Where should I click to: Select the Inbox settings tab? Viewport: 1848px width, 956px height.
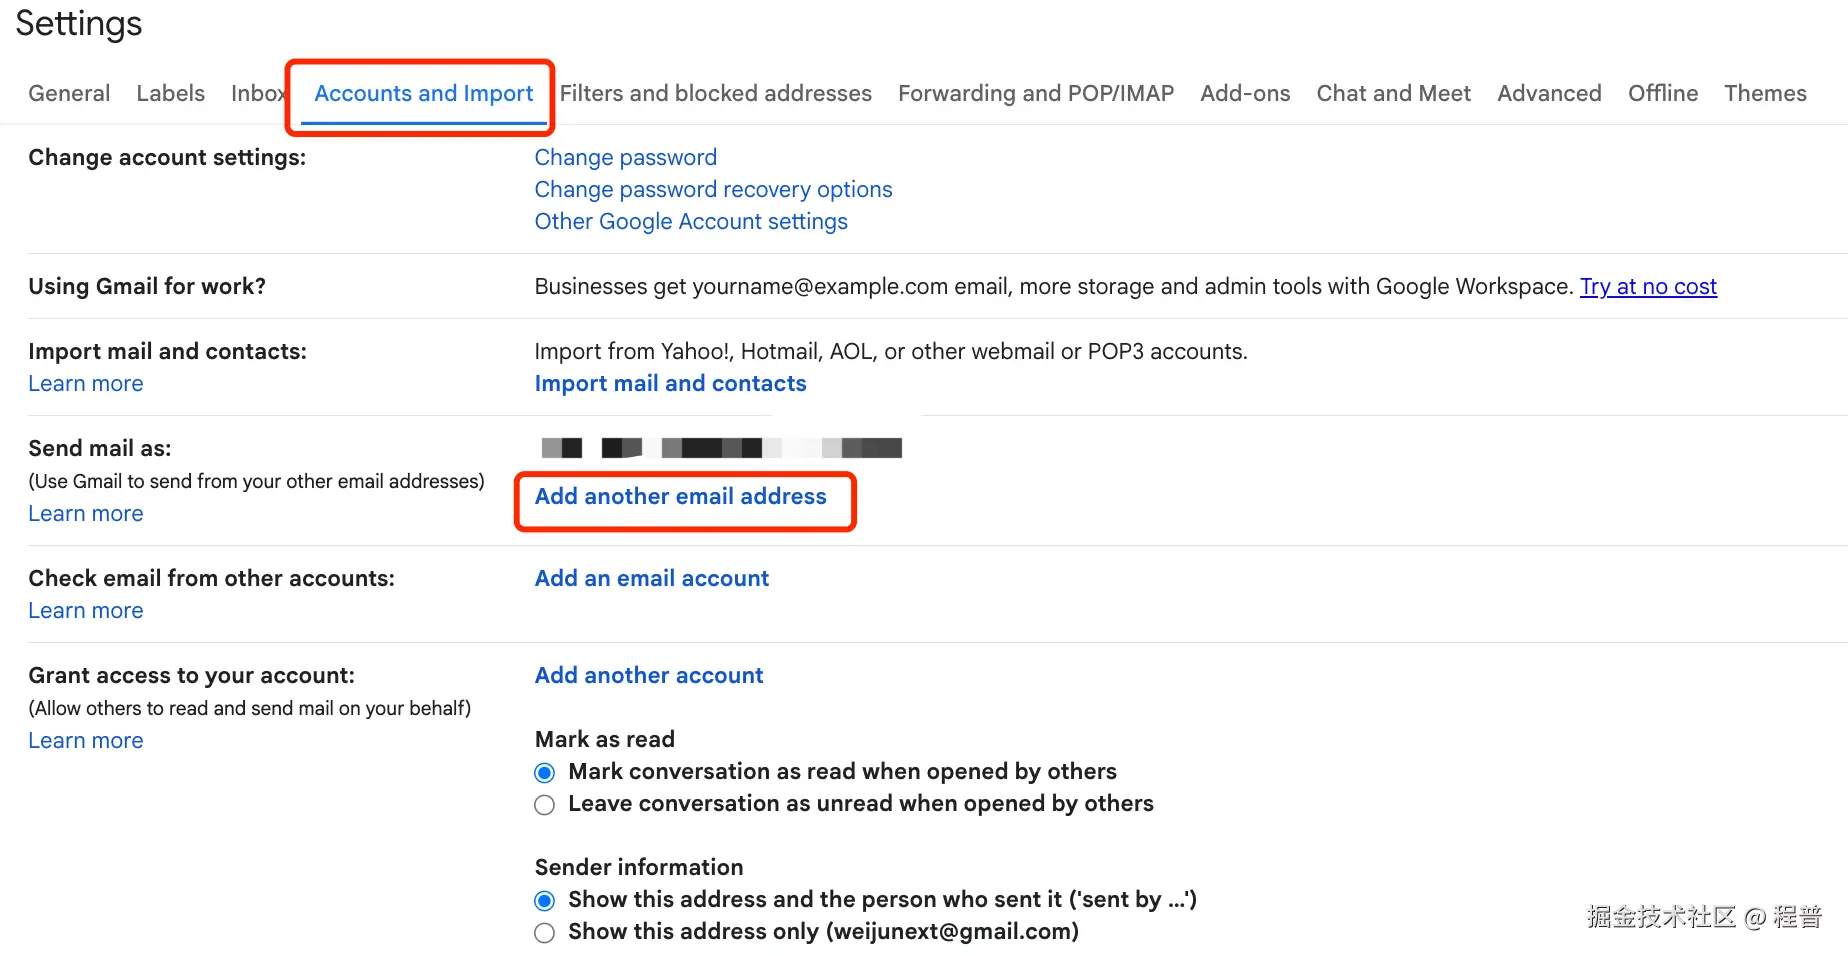[x=258, y=93]
